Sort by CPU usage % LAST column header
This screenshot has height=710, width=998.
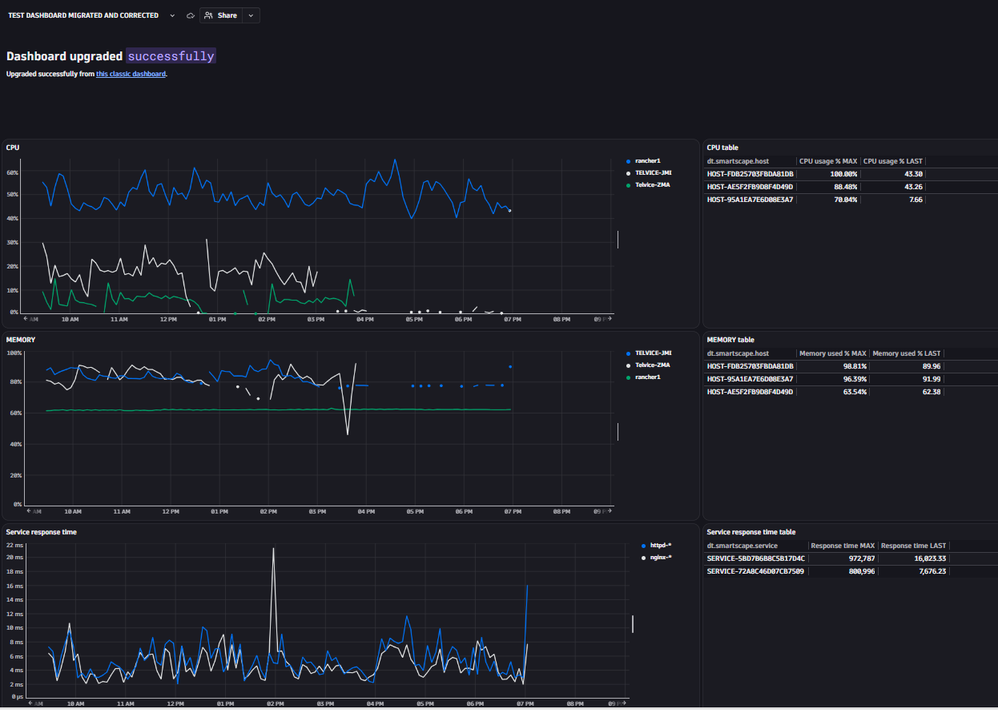pos(892,161)
